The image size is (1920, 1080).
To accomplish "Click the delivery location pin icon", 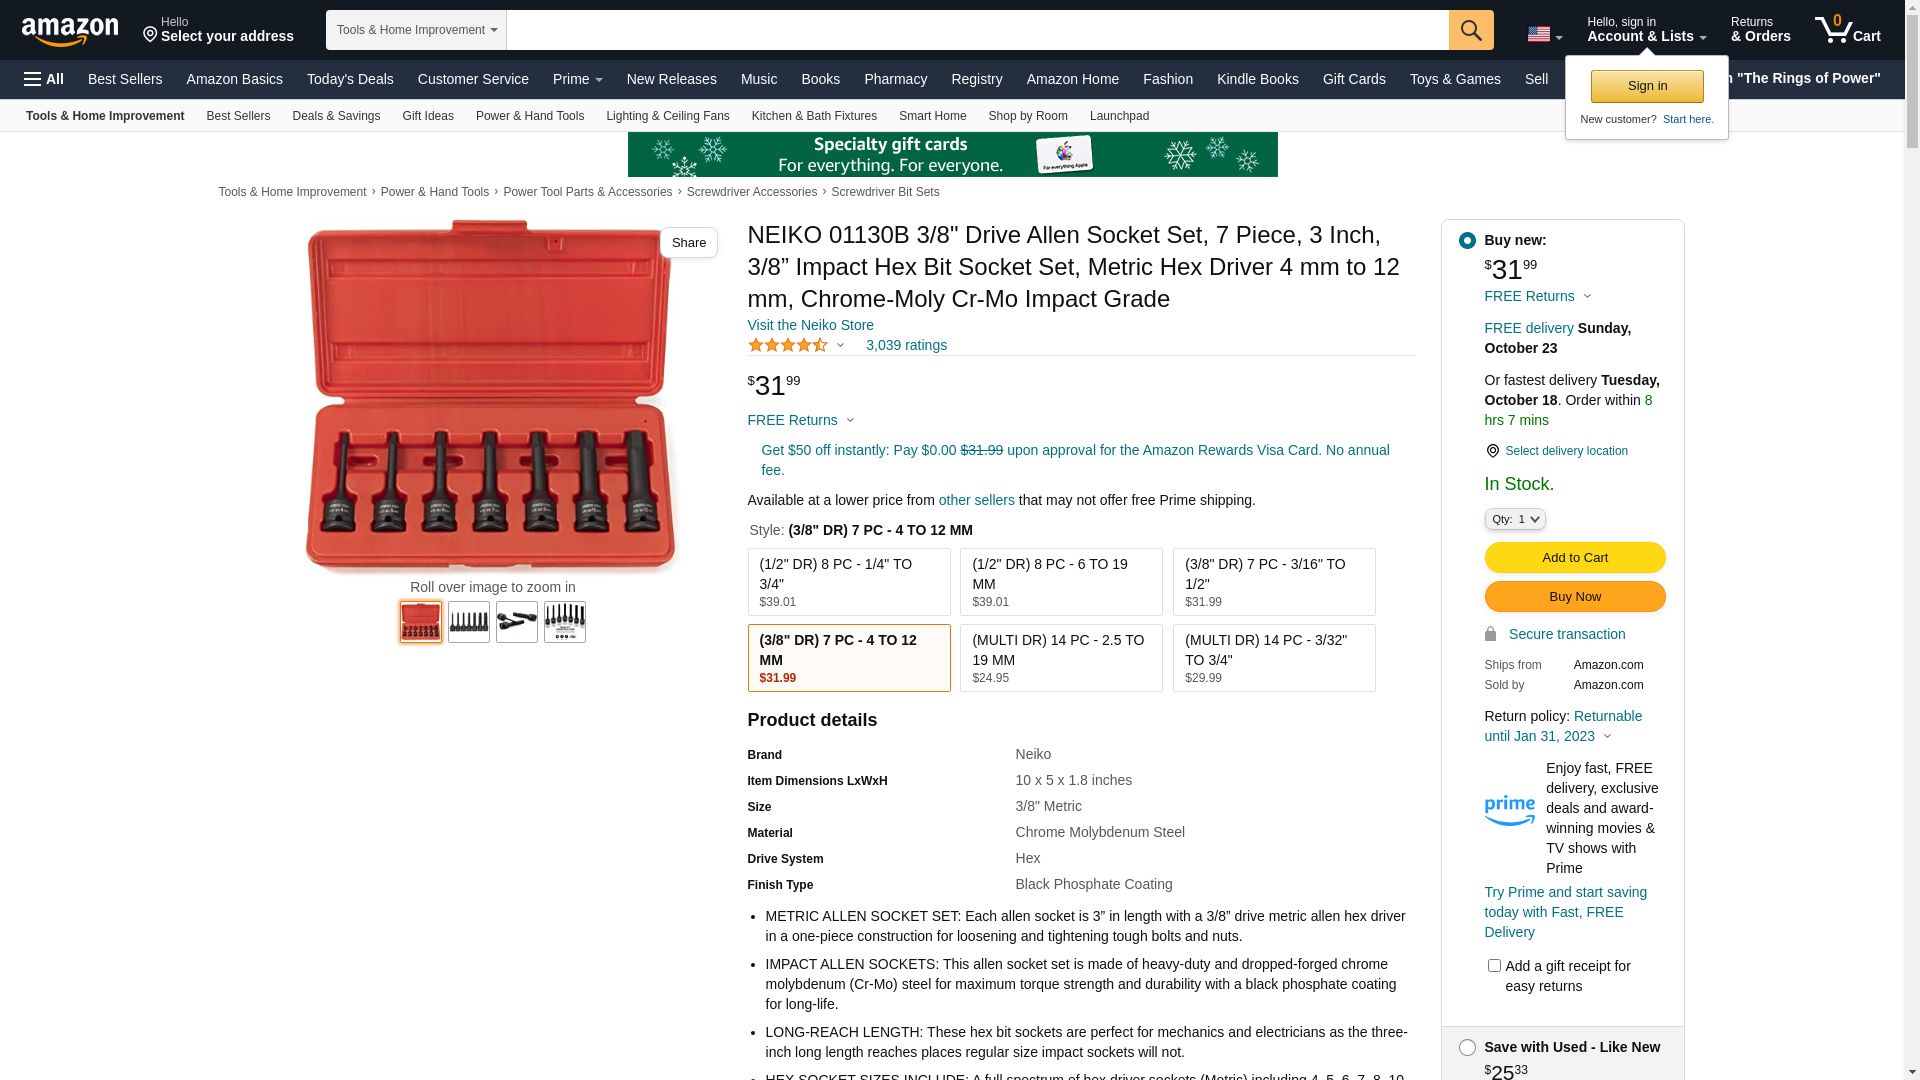I will 1493,451.
